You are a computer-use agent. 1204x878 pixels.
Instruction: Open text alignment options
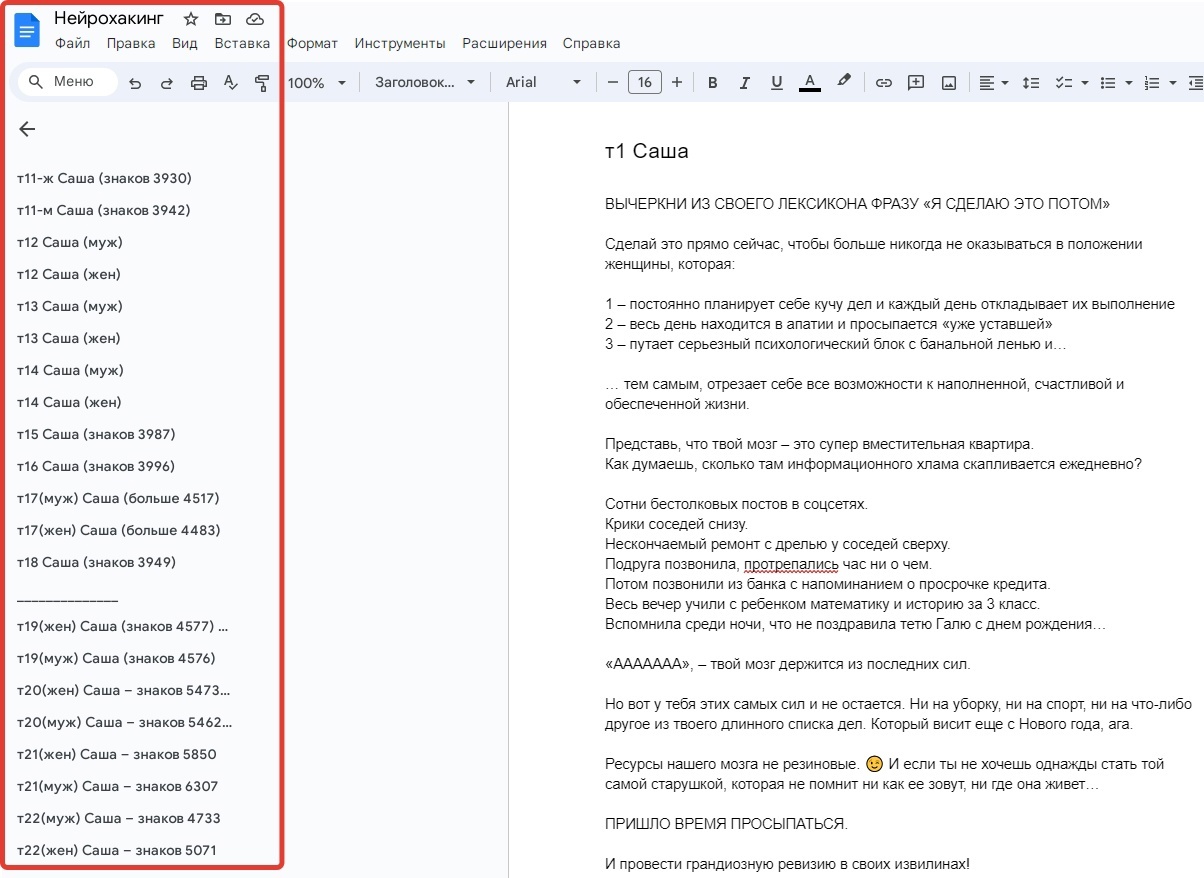point(994,83)
